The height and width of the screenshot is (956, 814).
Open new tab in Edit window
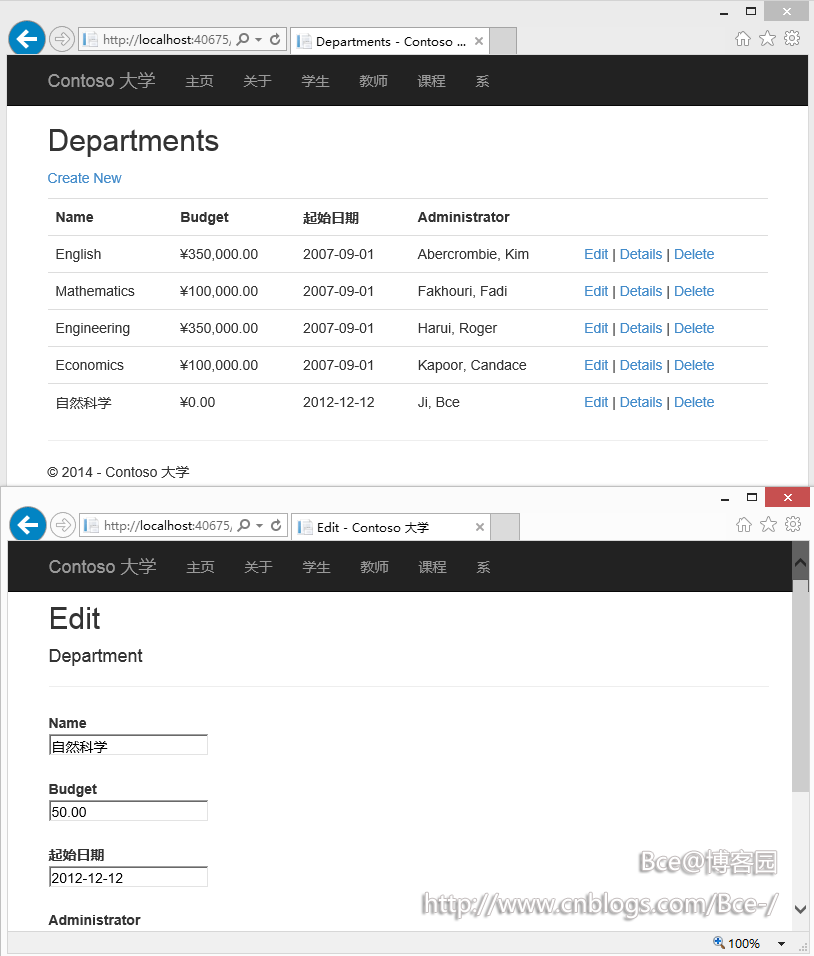pos(505,527)
